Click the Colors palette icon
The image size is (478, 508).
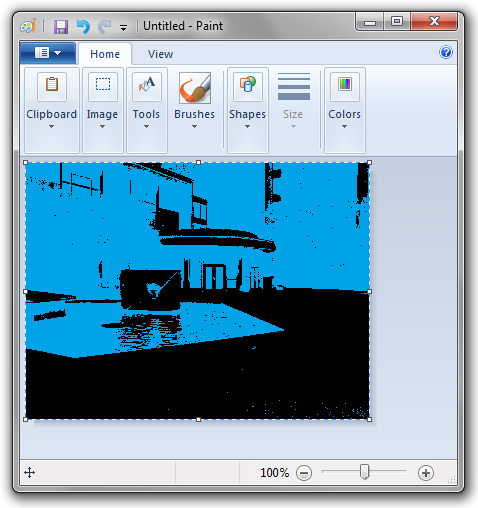pos(345,86)
